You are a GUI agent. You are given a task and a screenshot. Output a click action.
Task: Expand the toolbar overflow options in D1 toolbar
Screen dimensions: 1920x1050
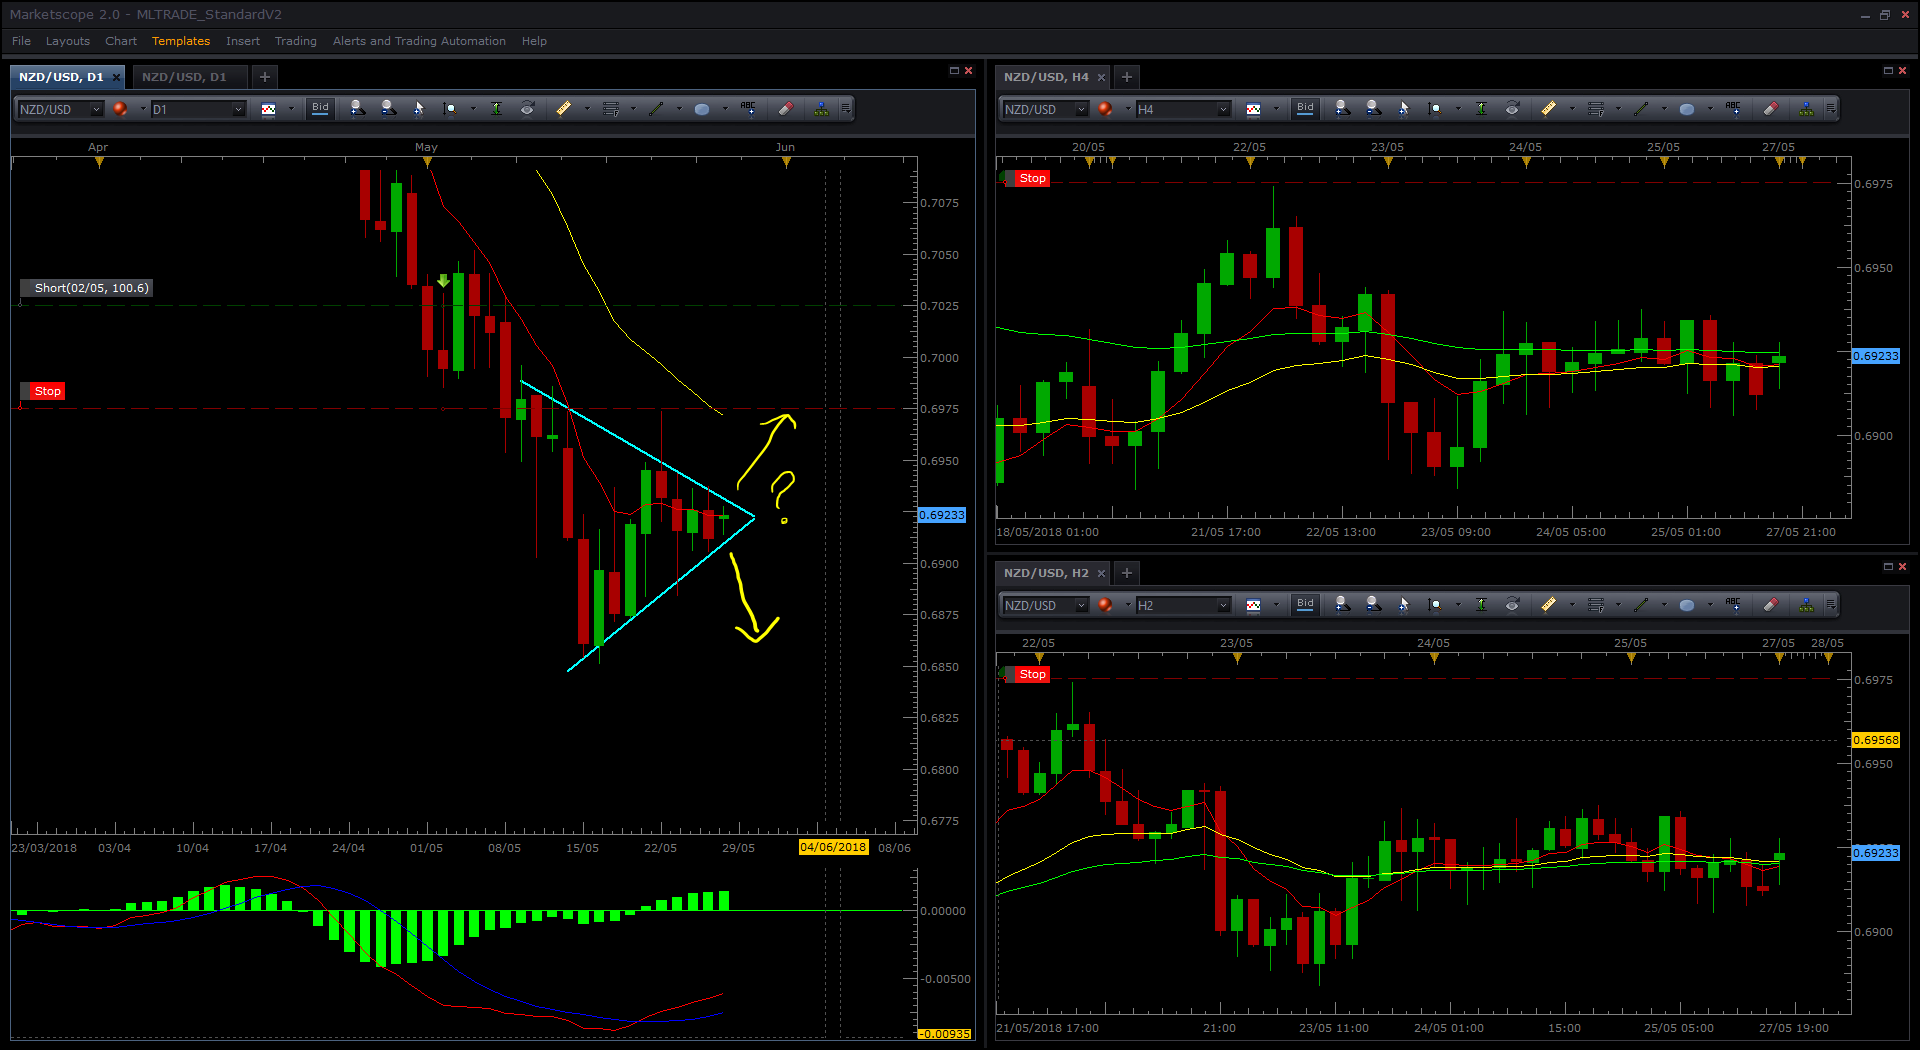pyautogui.click(x=846, y=108)
